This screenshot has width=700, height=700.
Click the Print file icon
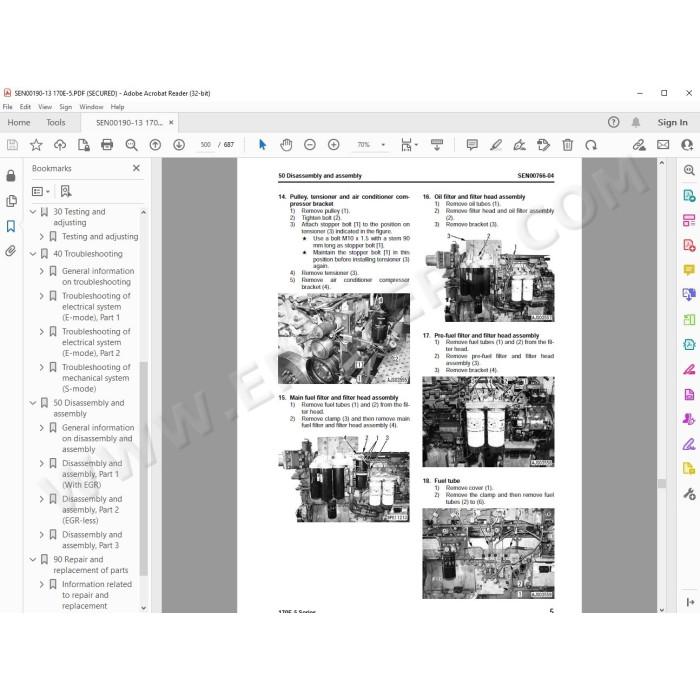[x=107, y=145]
